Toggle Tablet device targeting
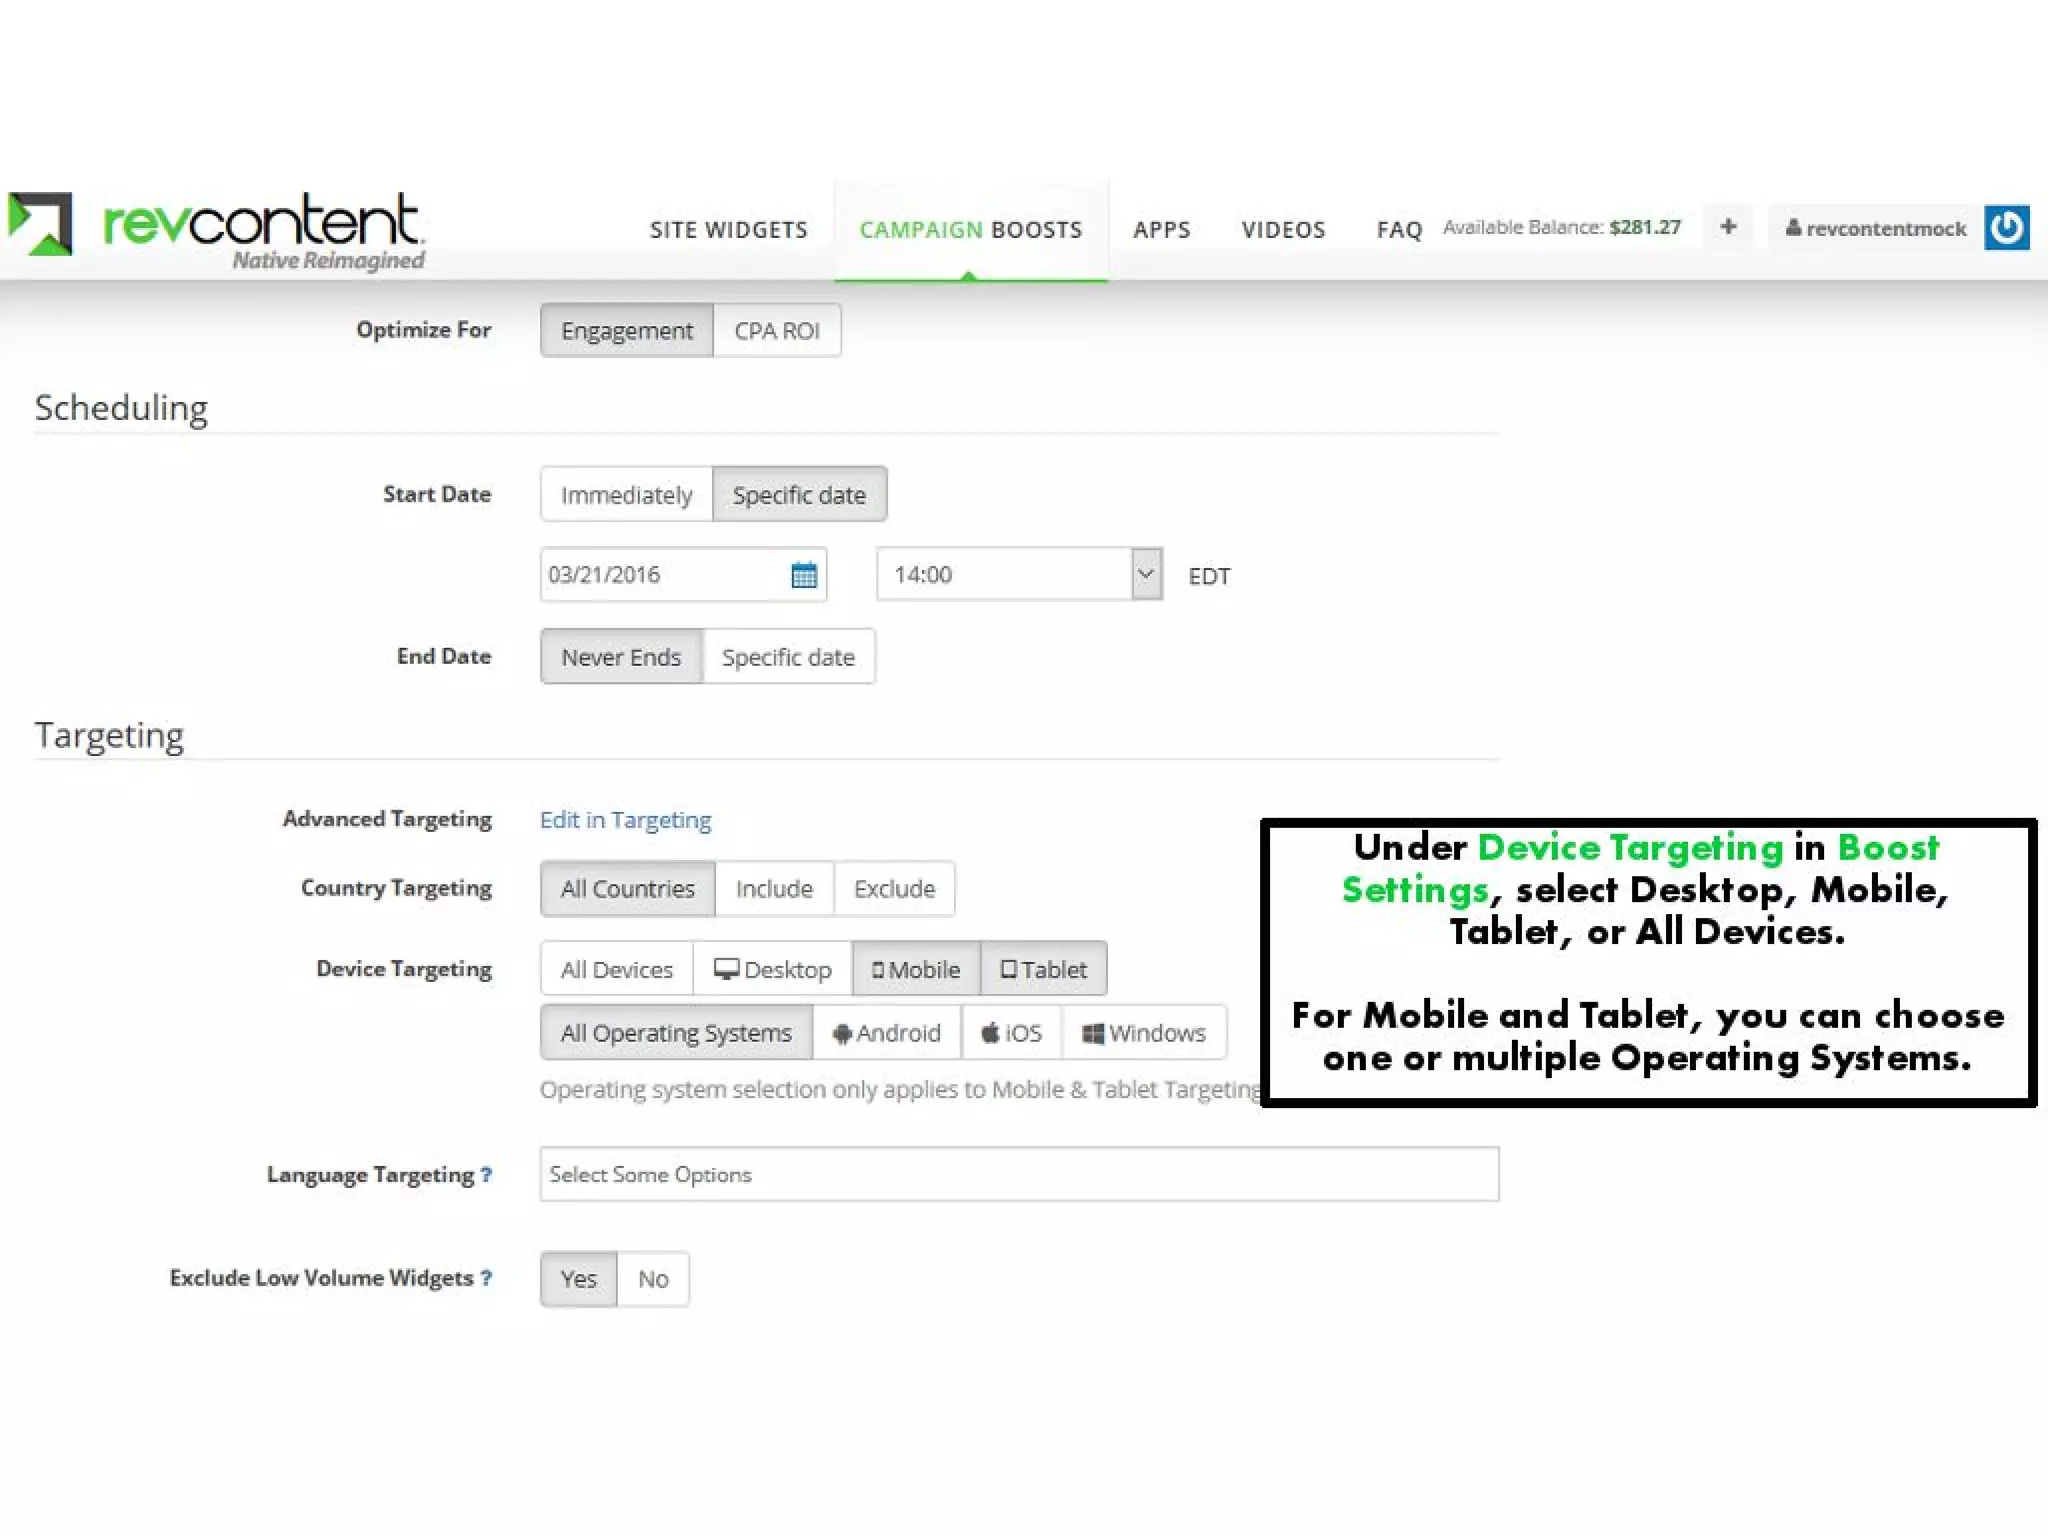The width and height of the screenshot is (2048, 1536). [x=1043, y=969]
